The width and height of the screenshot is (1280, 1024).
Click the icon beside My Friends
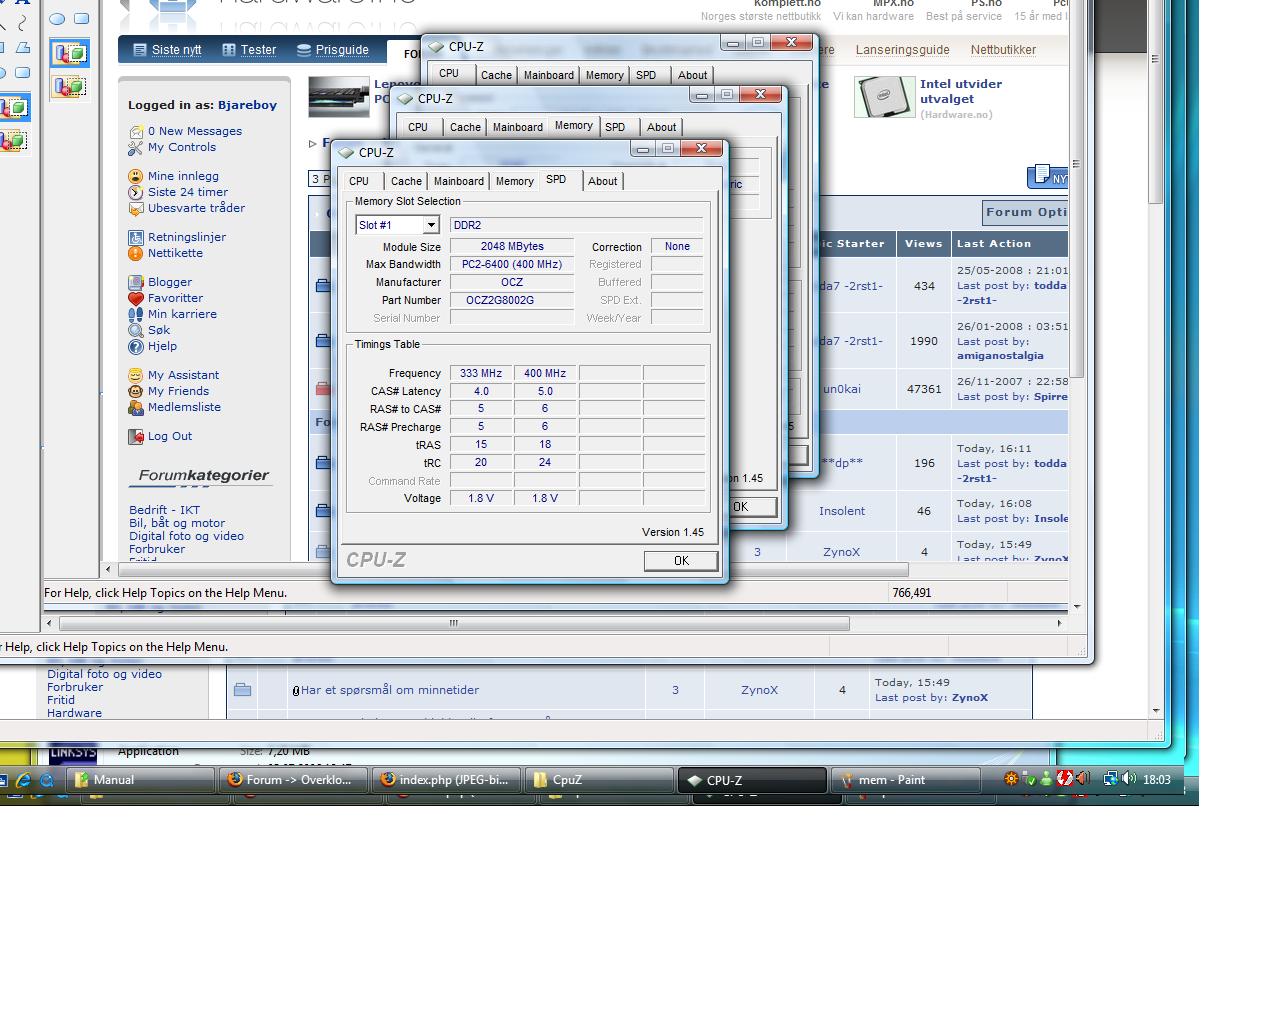[136, 391]
